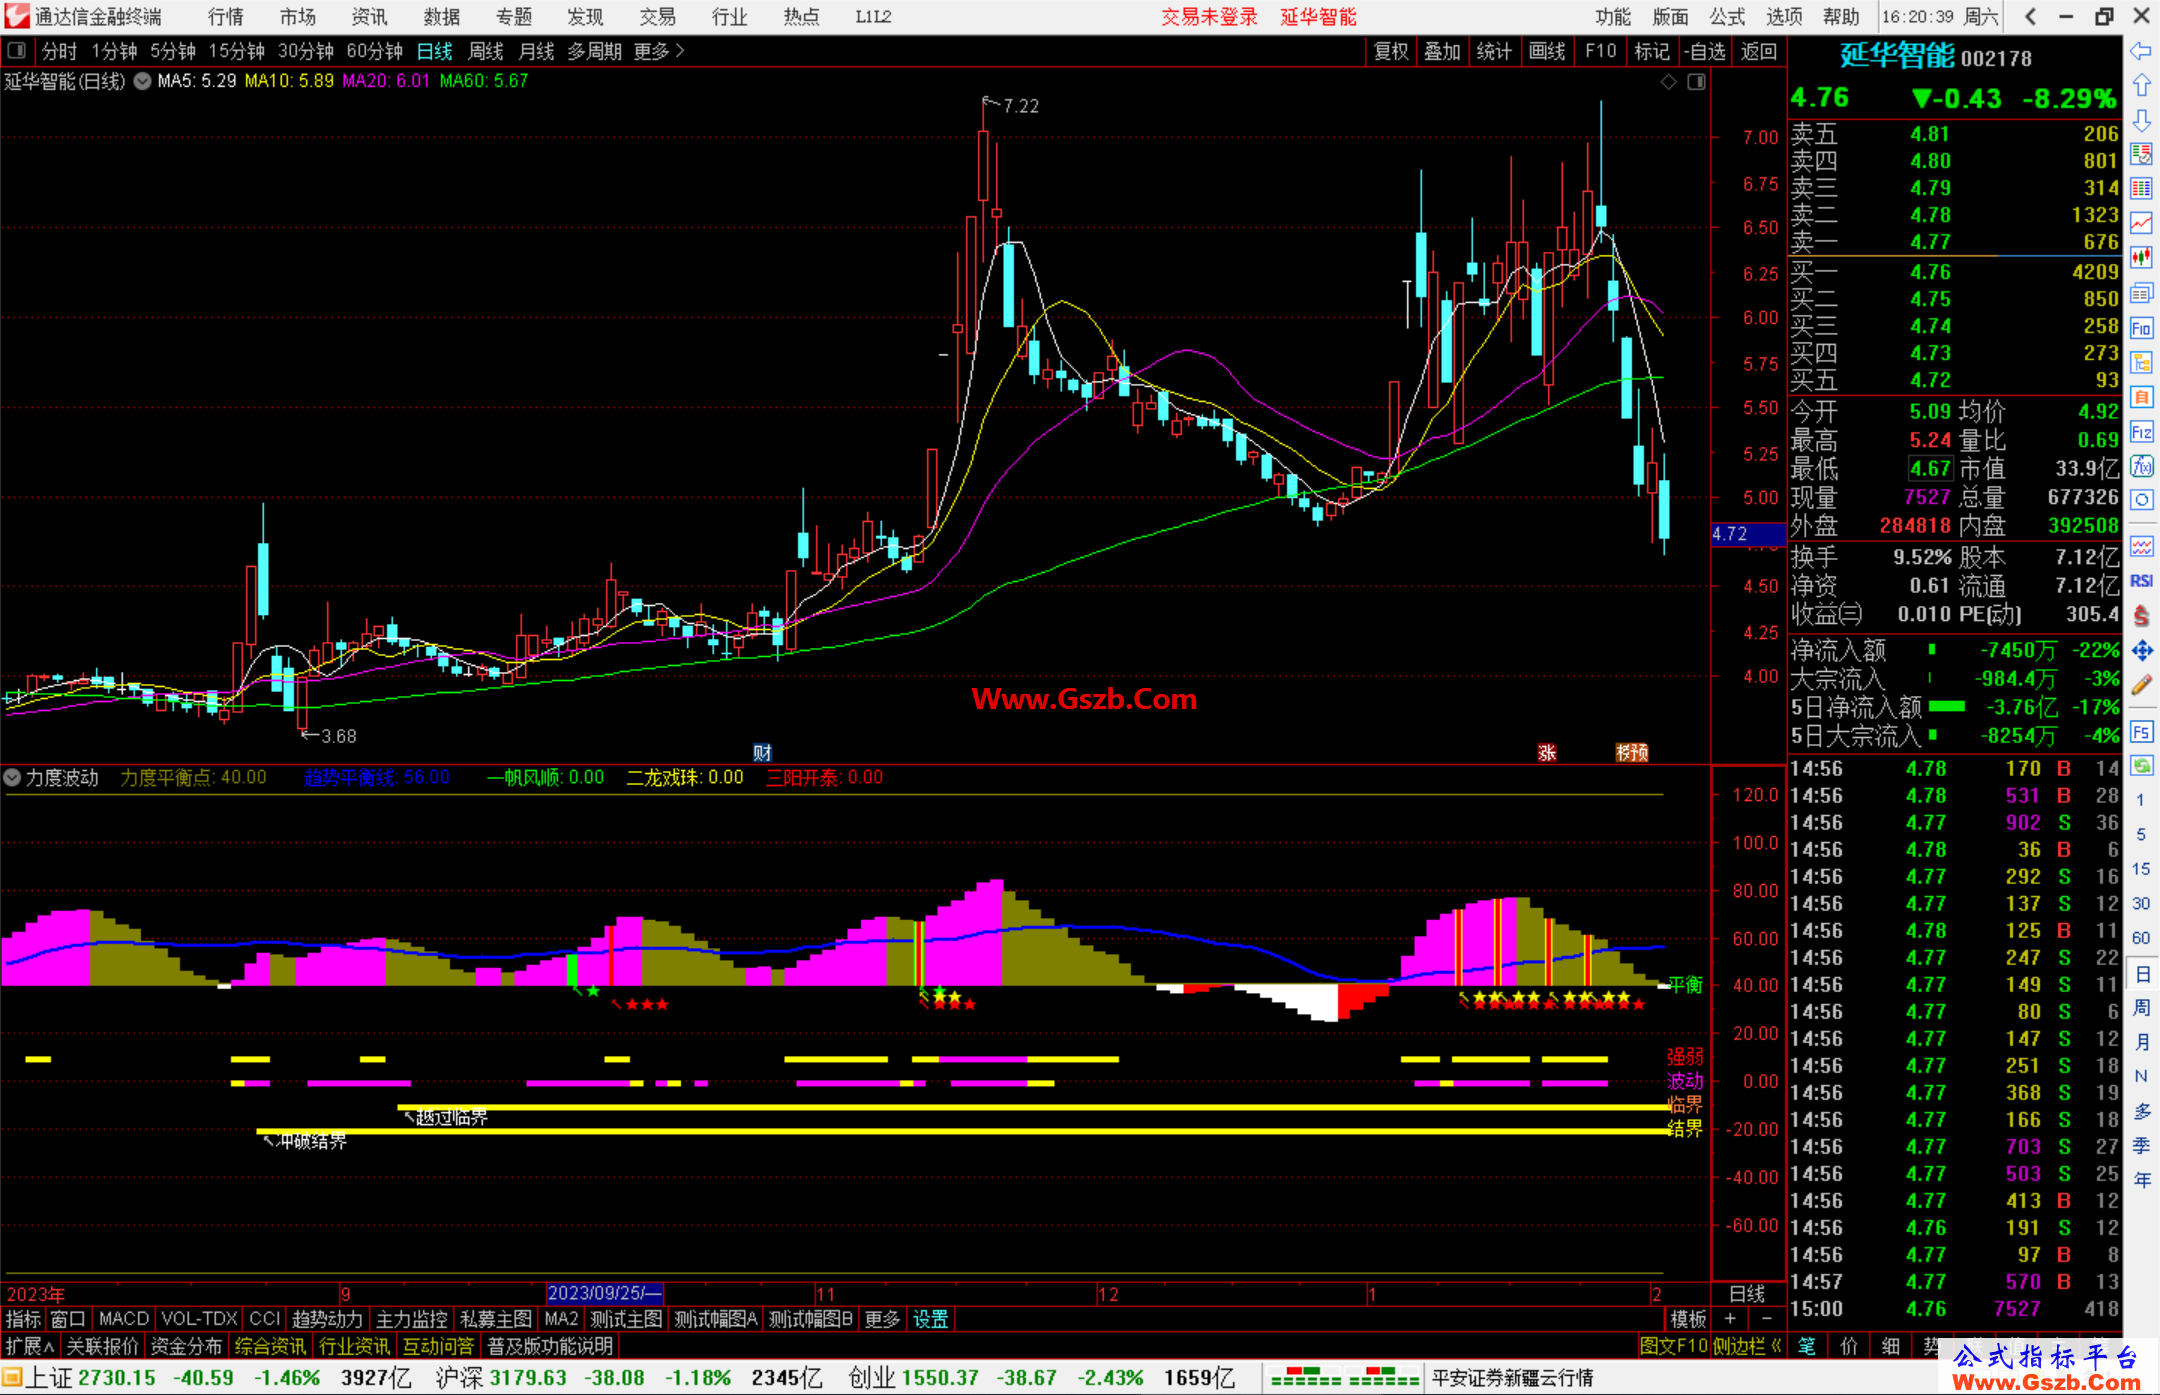Switch chart to 1分钟 period

(x=114, y=51)
